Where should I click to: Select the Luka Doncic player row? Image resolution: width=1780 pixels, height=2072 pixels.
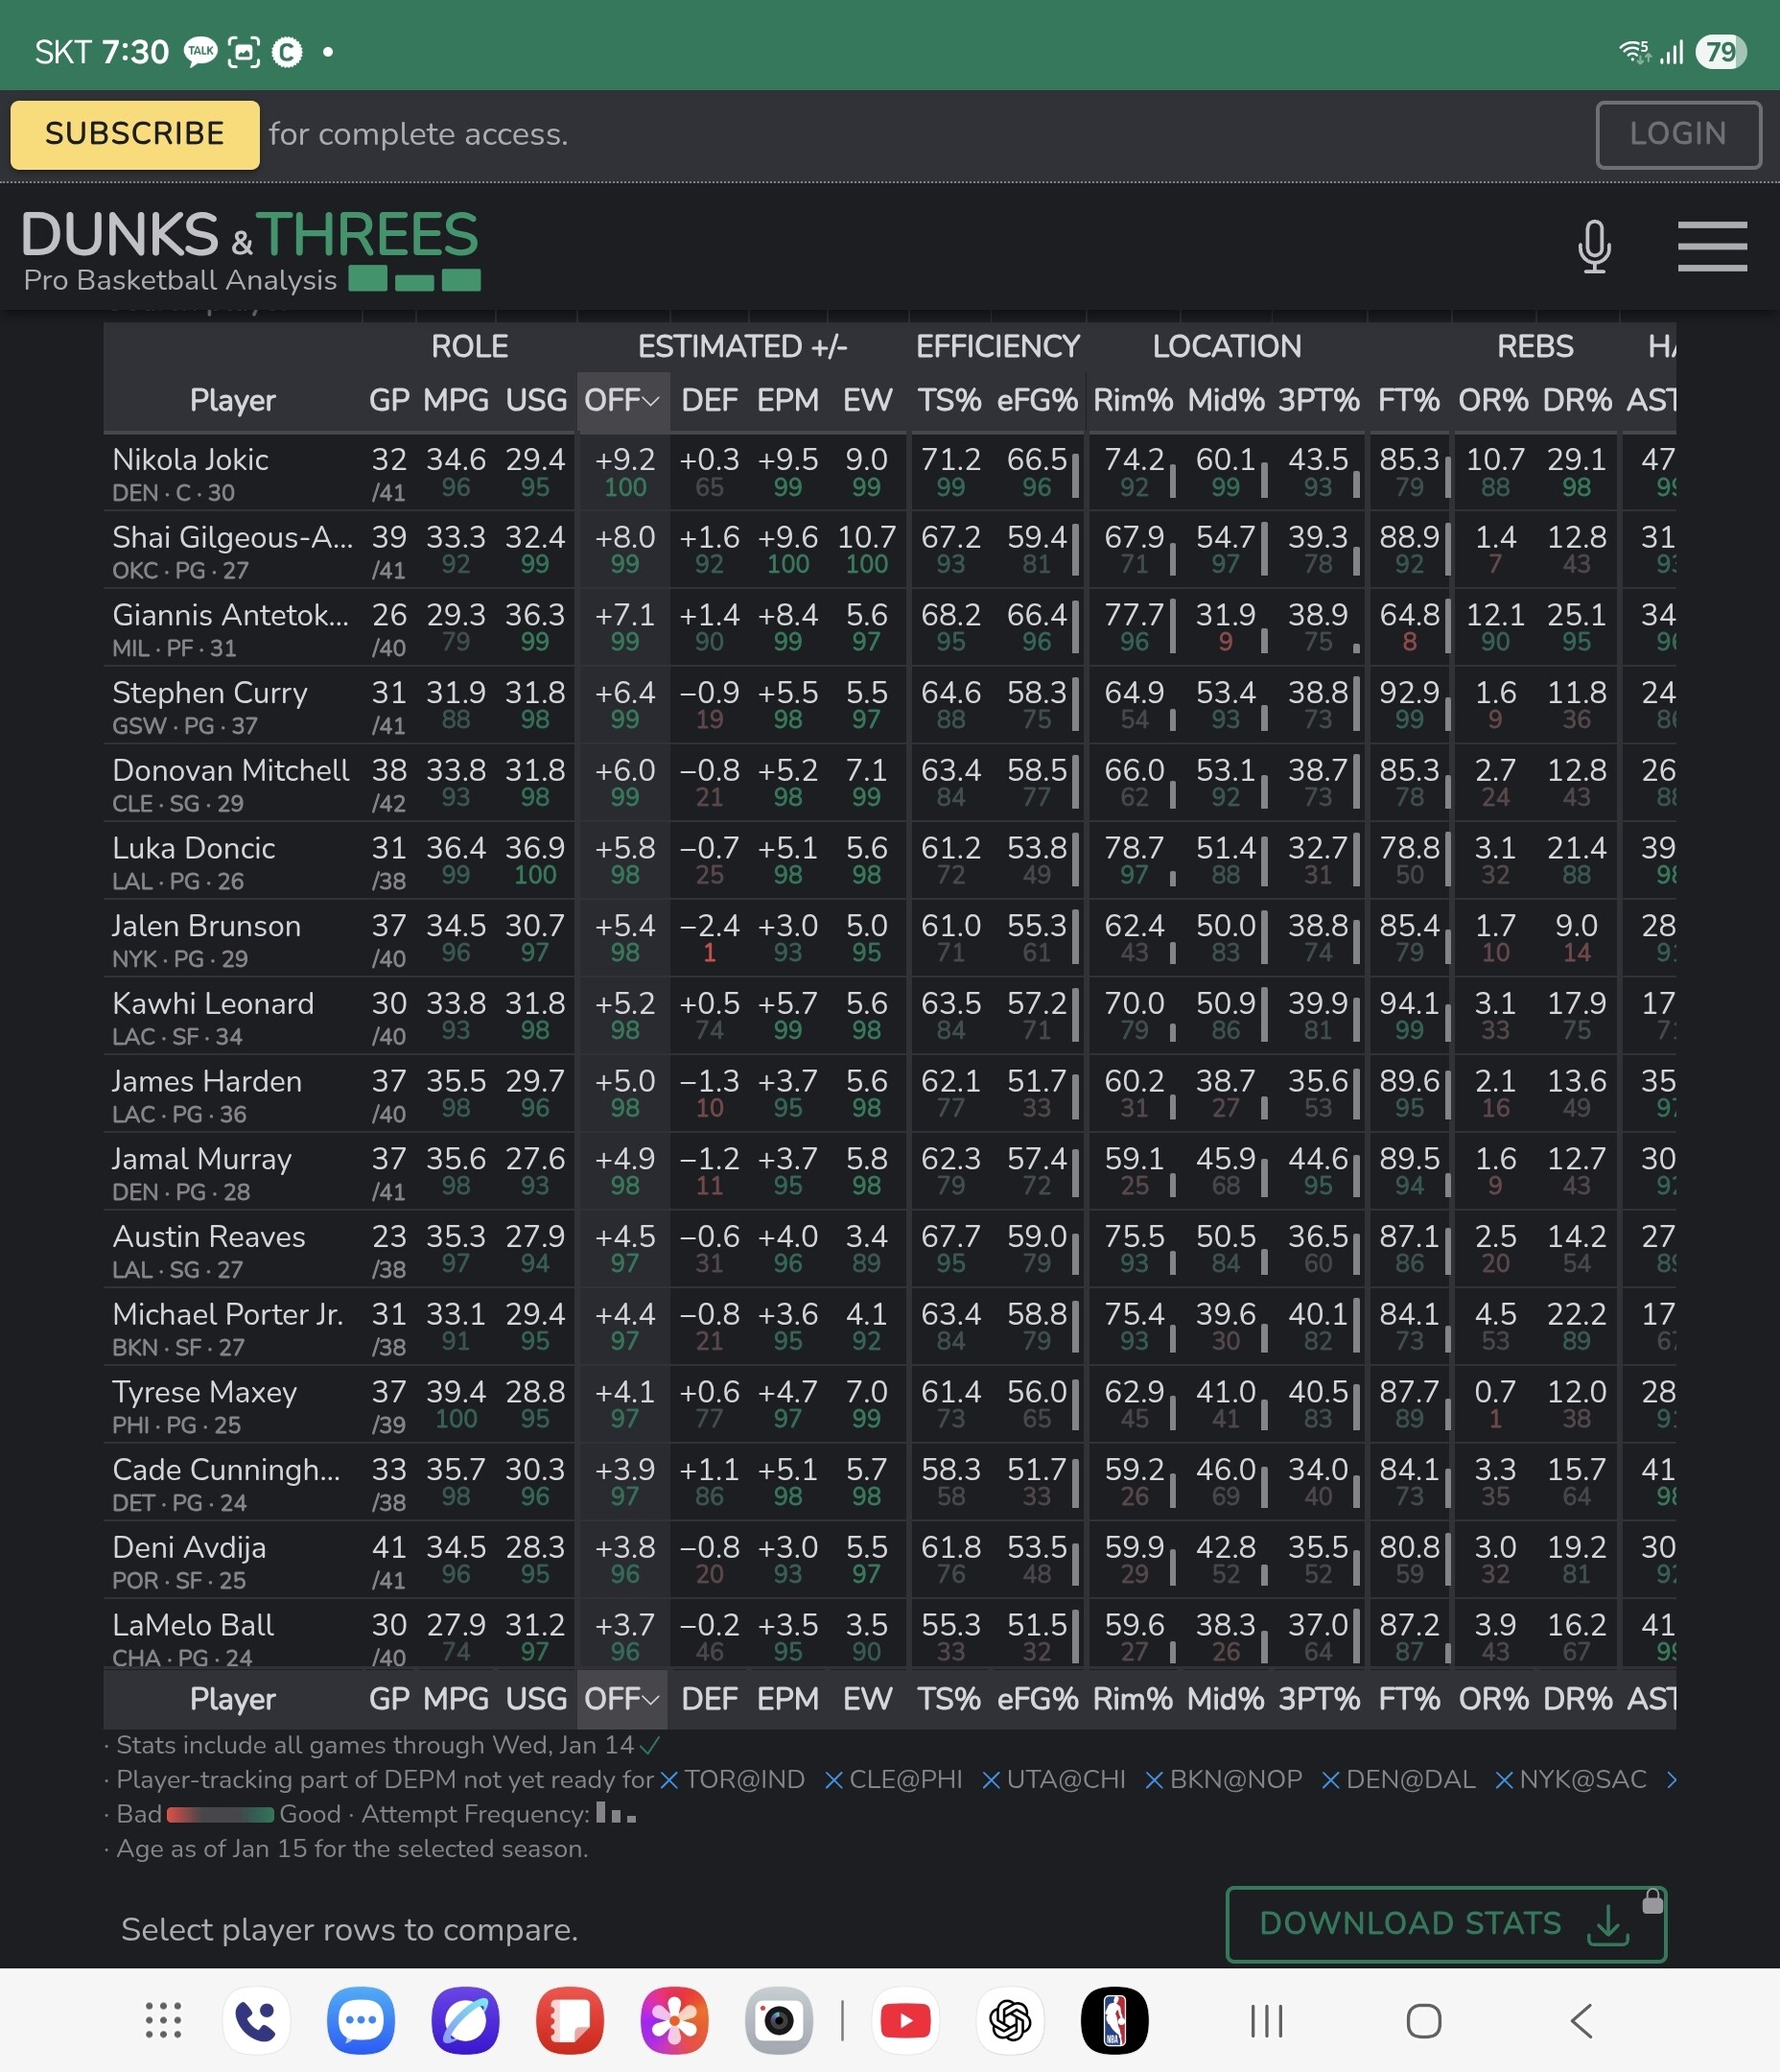click(x=890, y=861)
